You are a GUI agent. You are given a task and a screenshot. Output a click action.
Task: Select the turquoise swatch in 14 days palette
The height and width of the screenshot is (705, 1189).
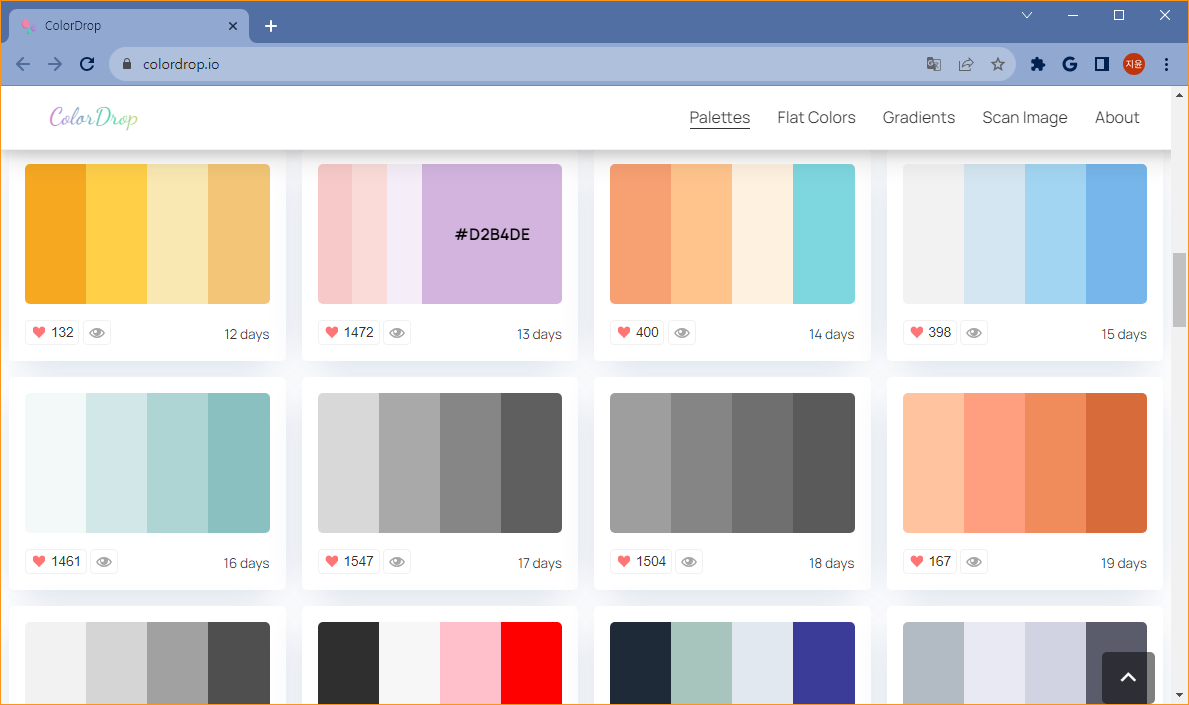click(x=824, y=234)
